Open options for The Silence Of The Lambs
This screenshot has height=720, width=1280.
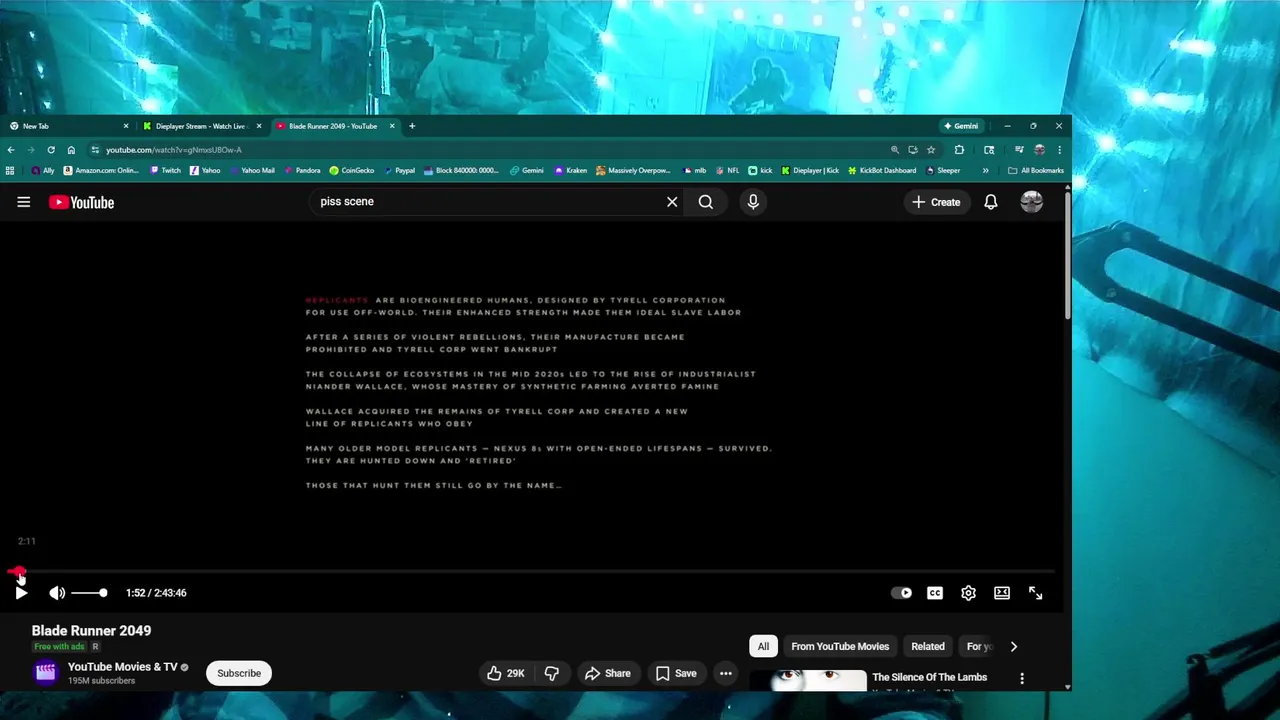1022,678
